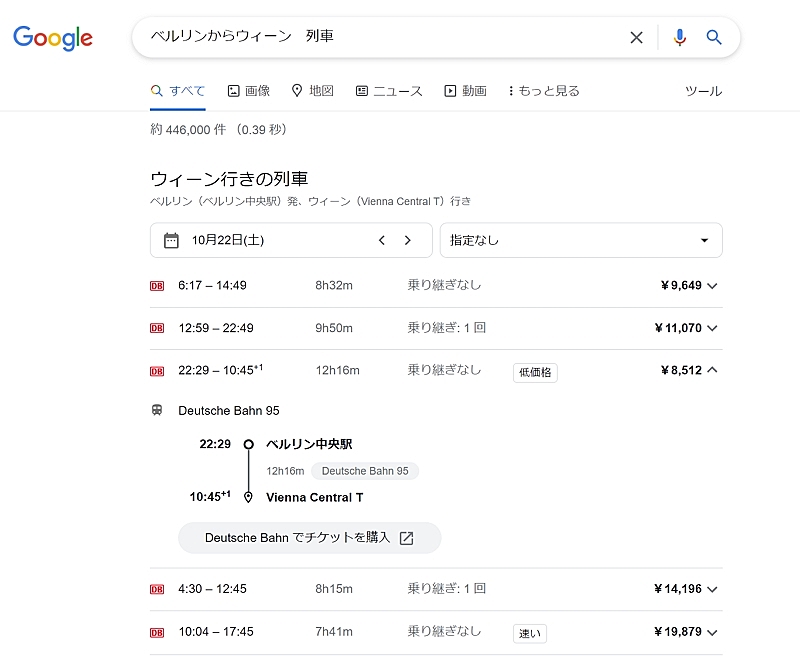Screen dimensions: 800x665
Task: Click the destination pin icon beside Vienna Central T
Action: (248, 497)
